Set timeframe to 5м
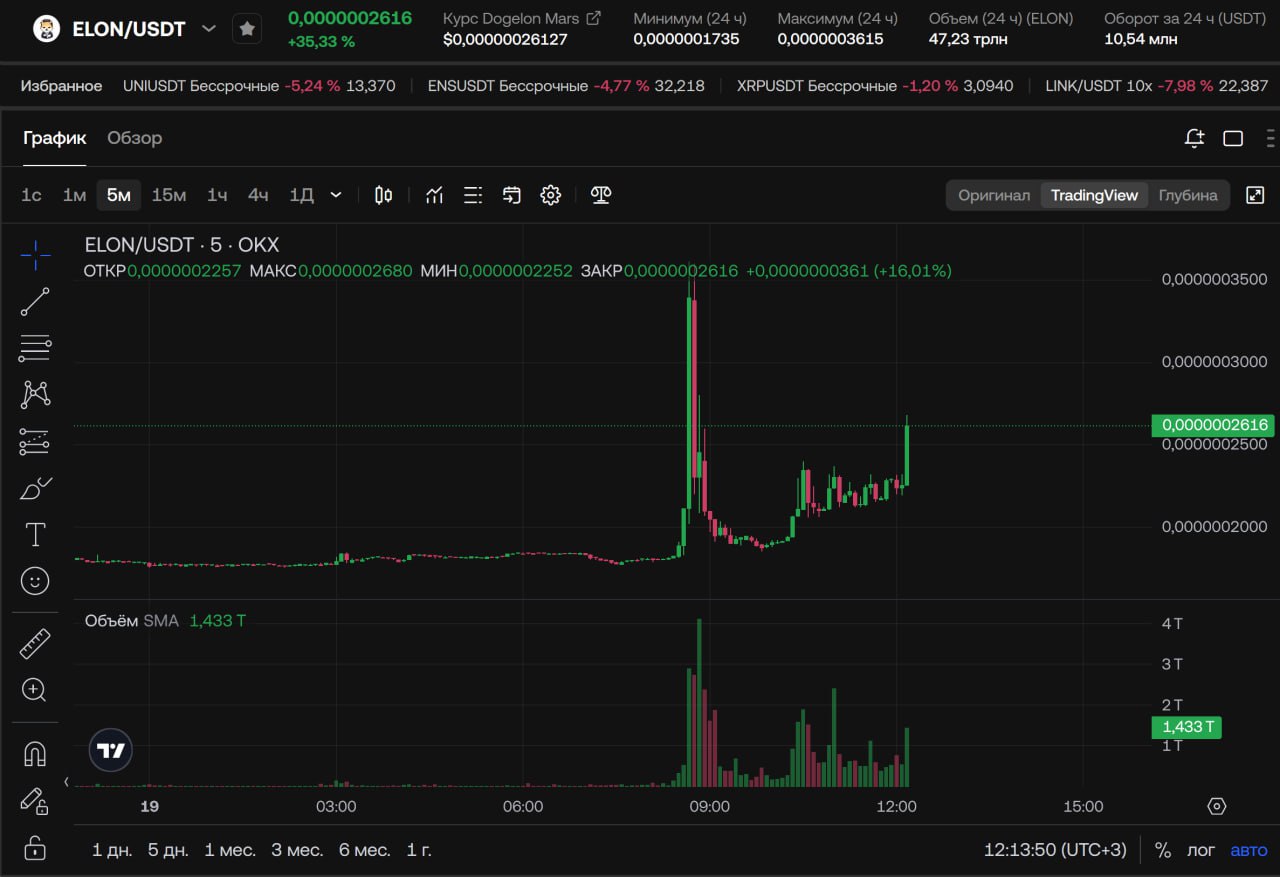Viewport: 1280px width, 877px height. tap(119, 195)
